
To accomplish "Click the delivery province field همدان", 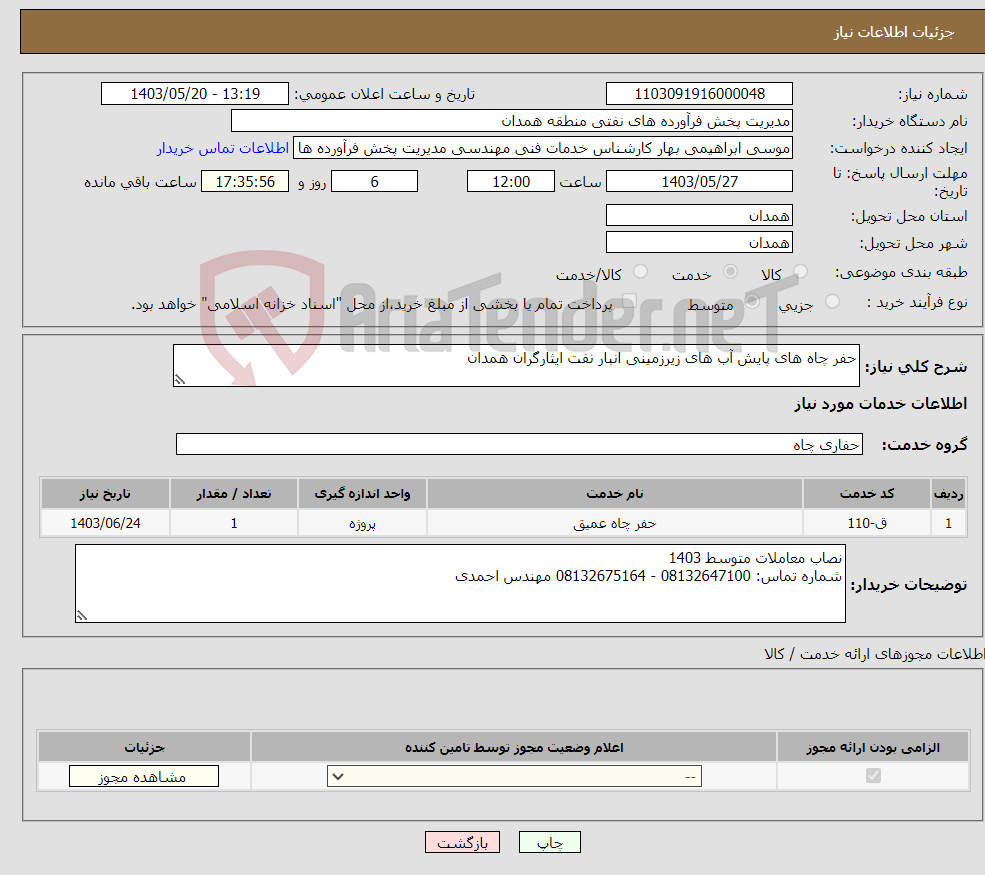I will tap(699, 215).
